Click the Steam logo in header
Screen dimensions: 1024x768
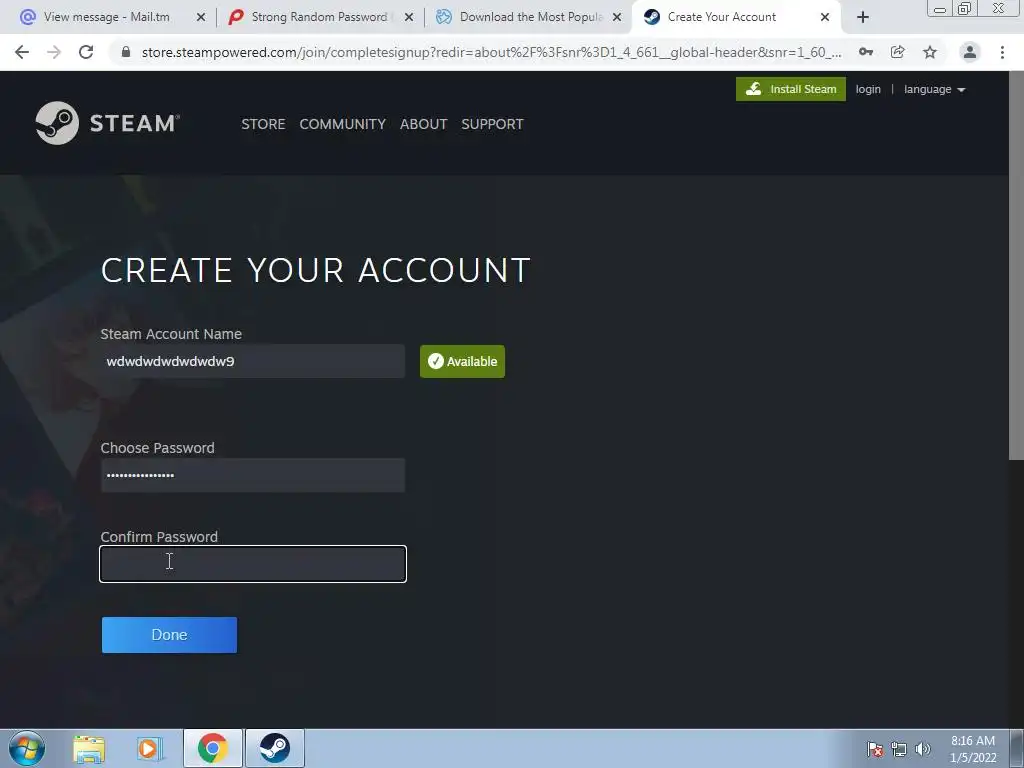pyautogui.click(x=108, y=123)
